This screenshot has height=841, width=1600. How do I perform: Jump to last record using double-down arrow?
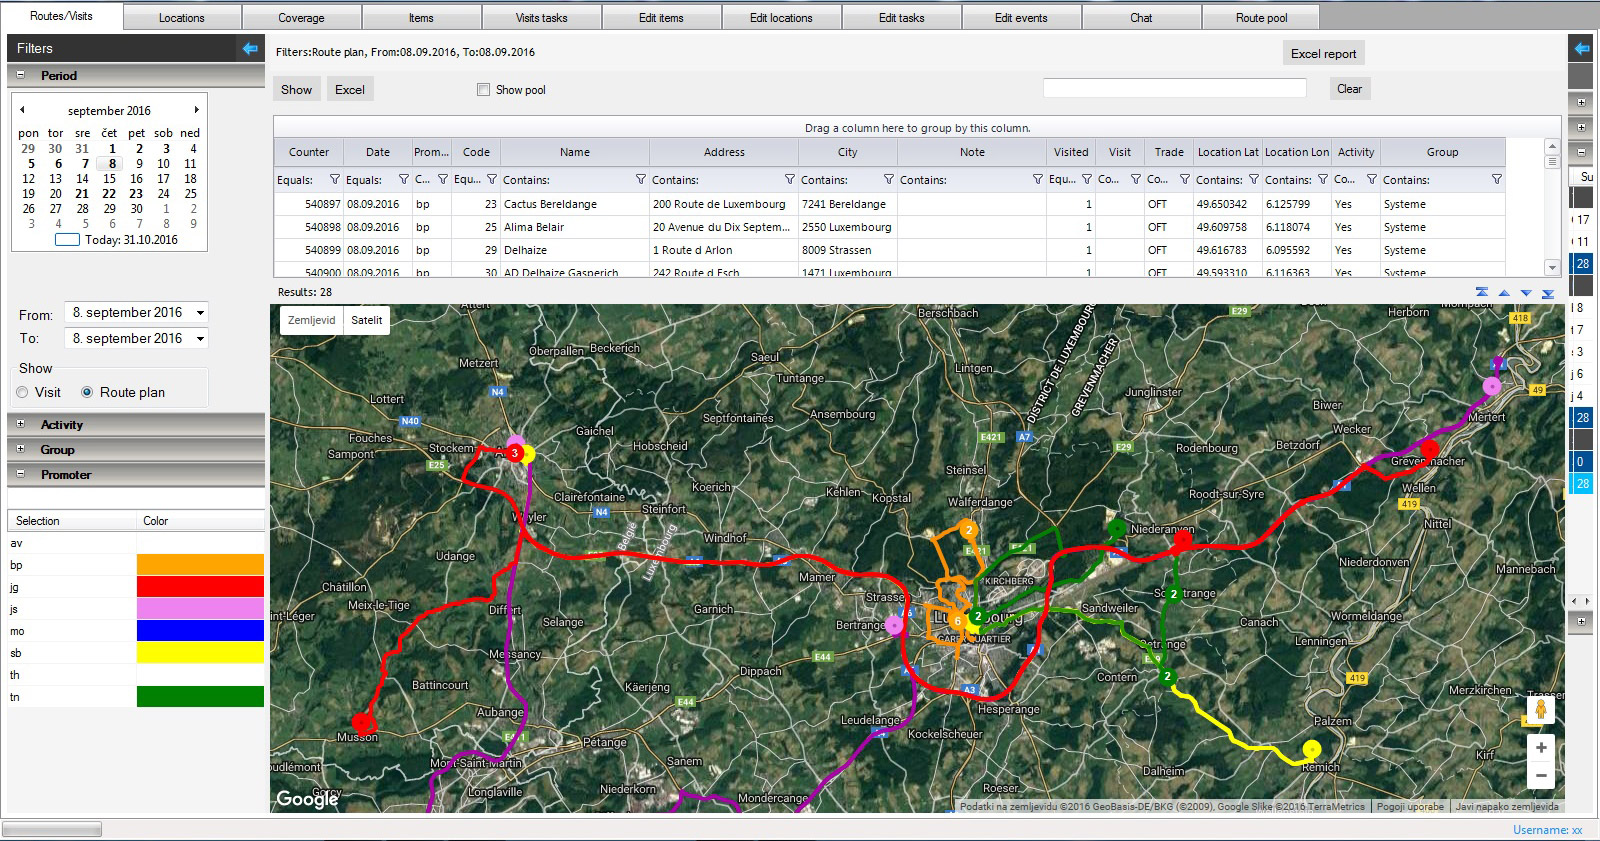pos(1548,293)
